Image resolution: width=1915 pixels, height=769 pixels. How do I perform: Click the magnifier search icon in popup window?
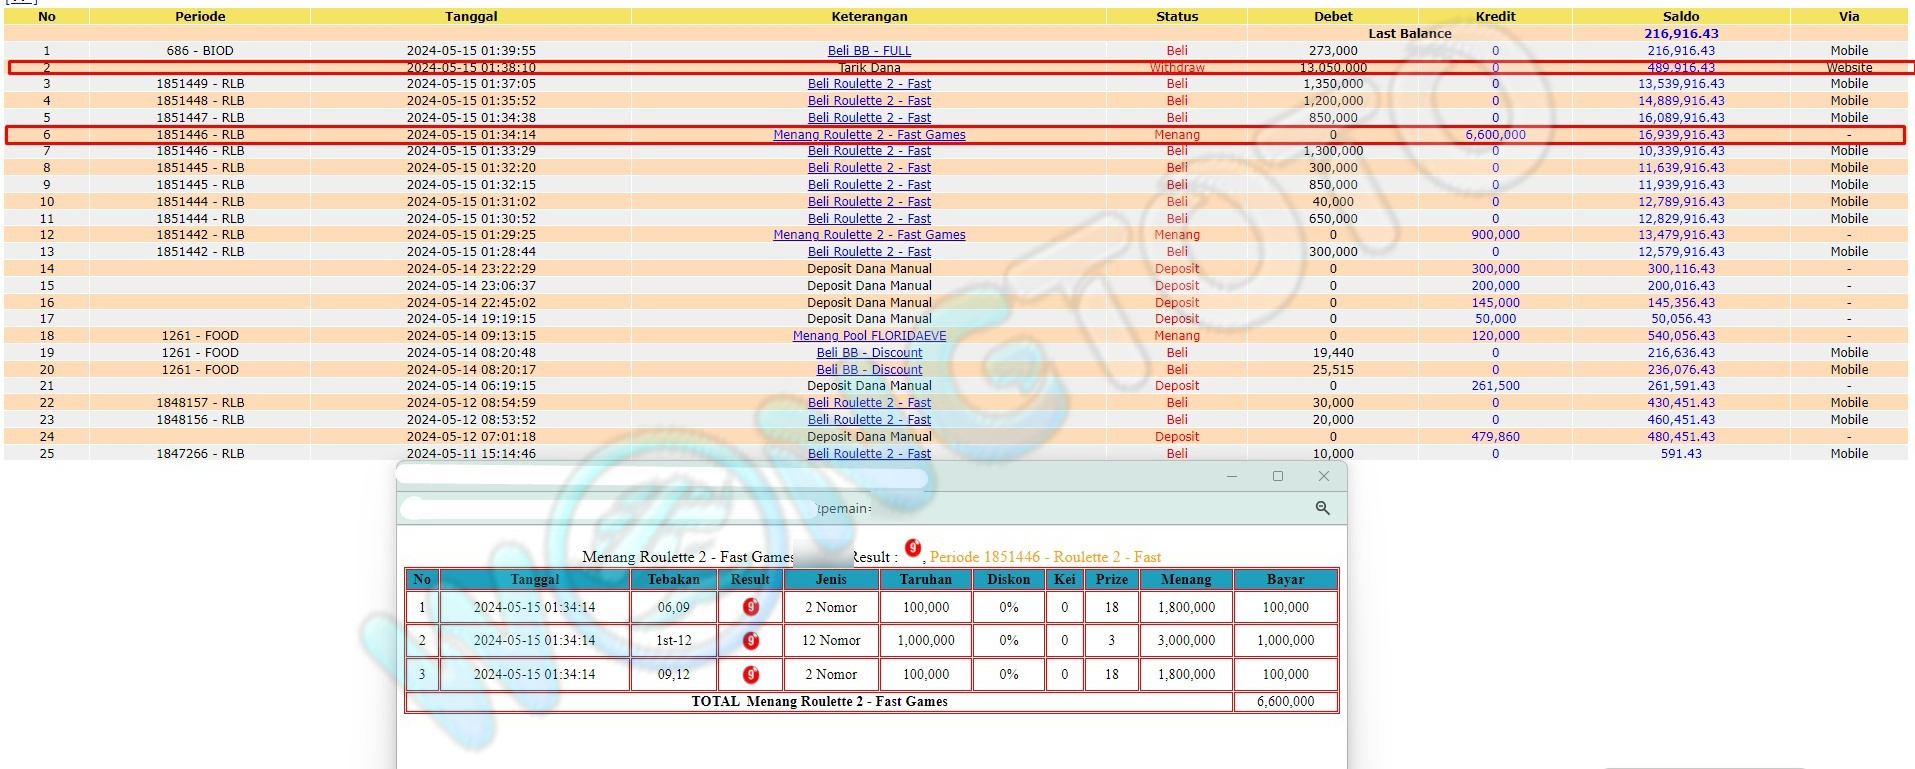coord(1322,508)
